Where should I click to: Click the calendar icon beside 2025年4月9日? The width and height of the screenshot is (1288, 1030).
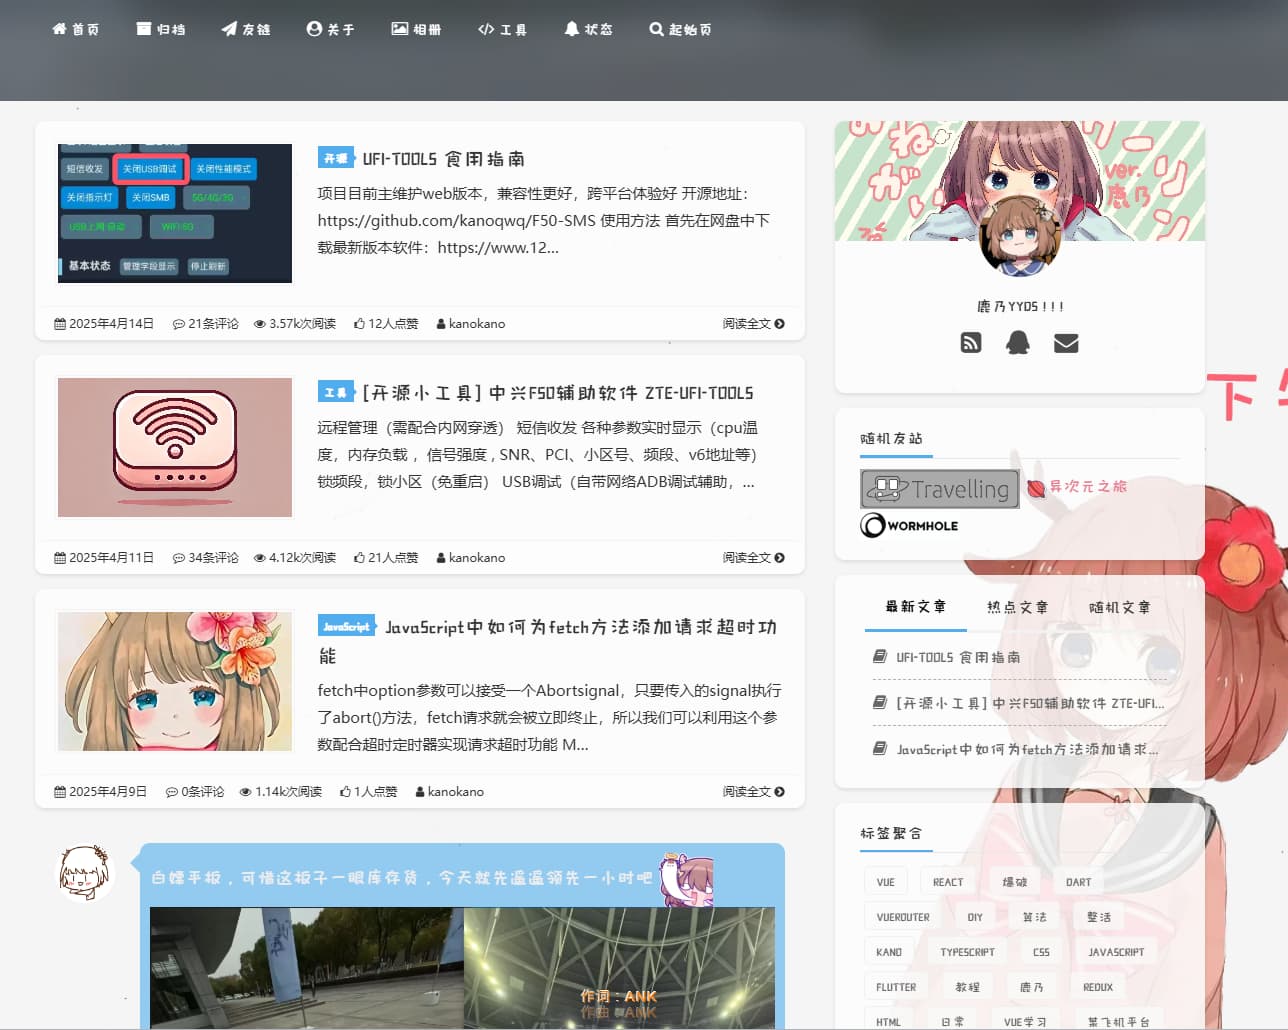tap(59, 791)
